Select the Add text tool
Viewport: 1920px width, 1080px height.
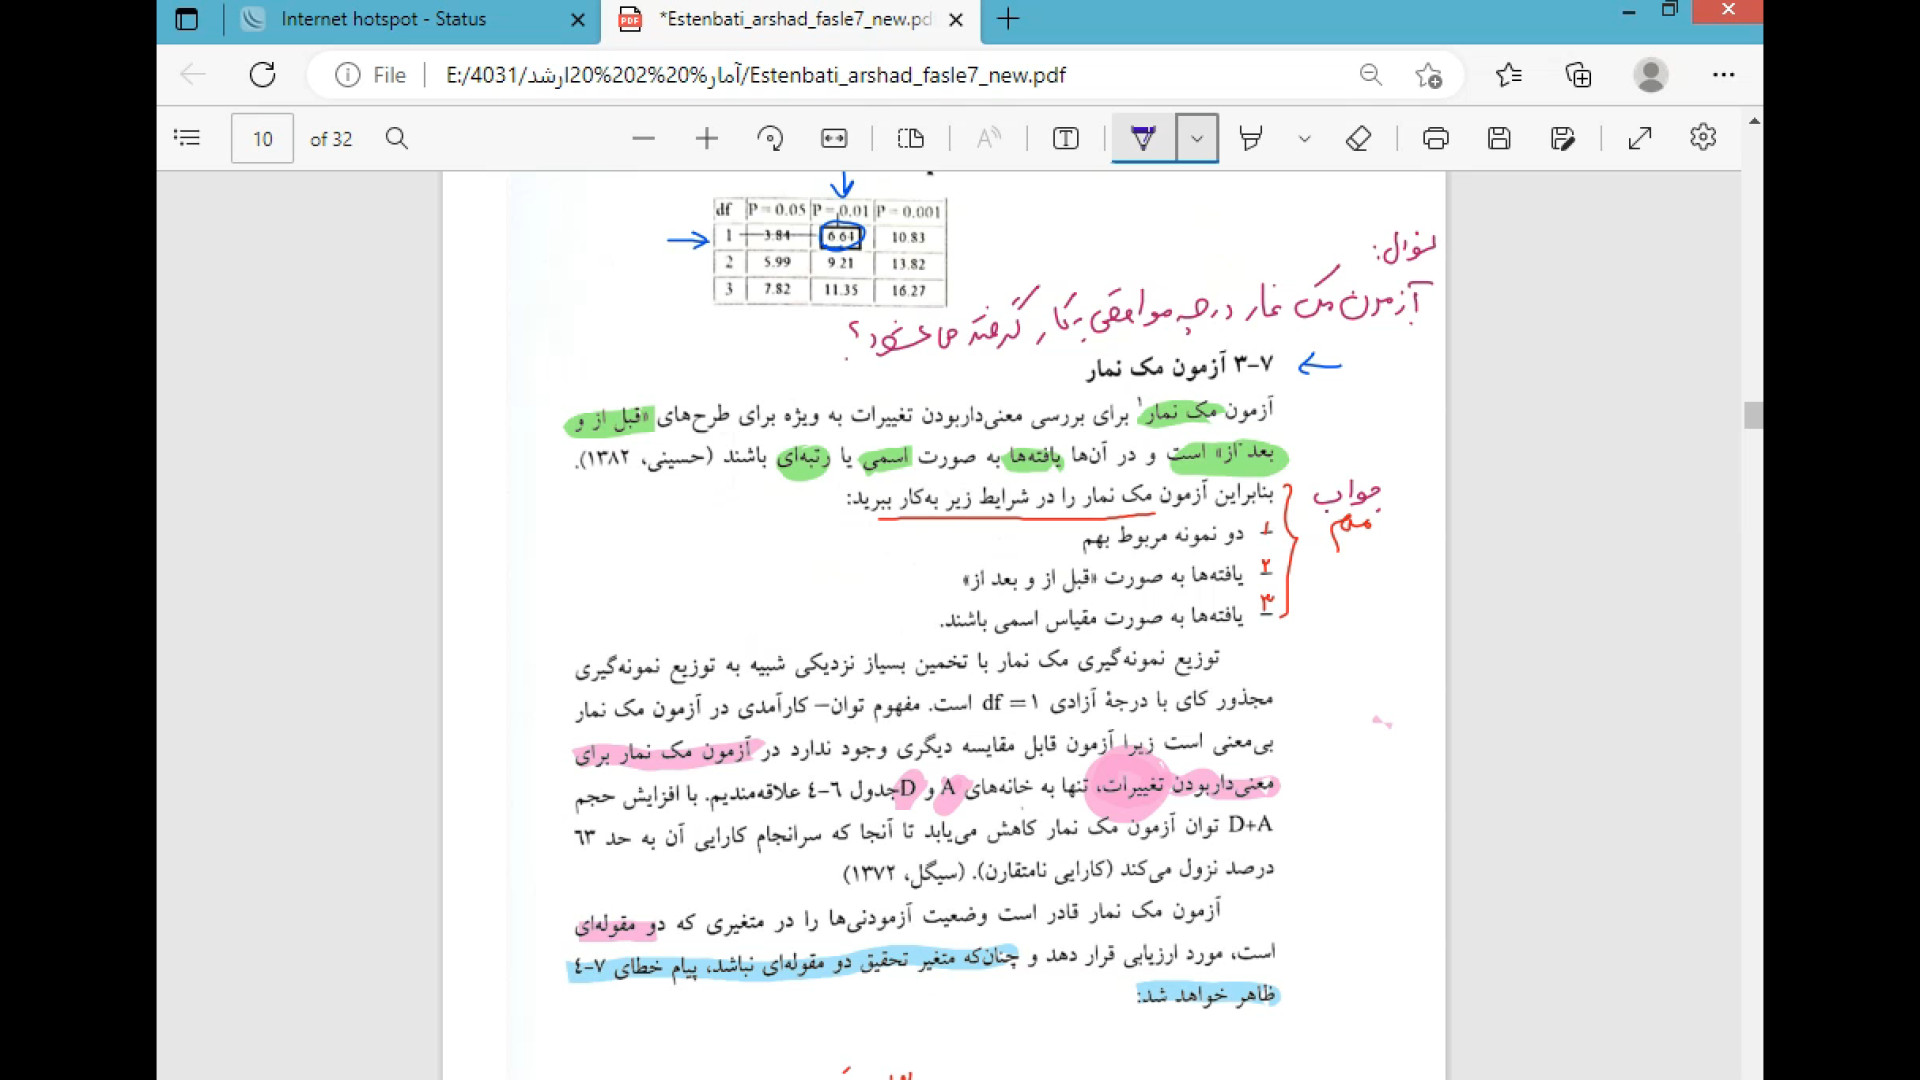click(x=1066, y=138)
